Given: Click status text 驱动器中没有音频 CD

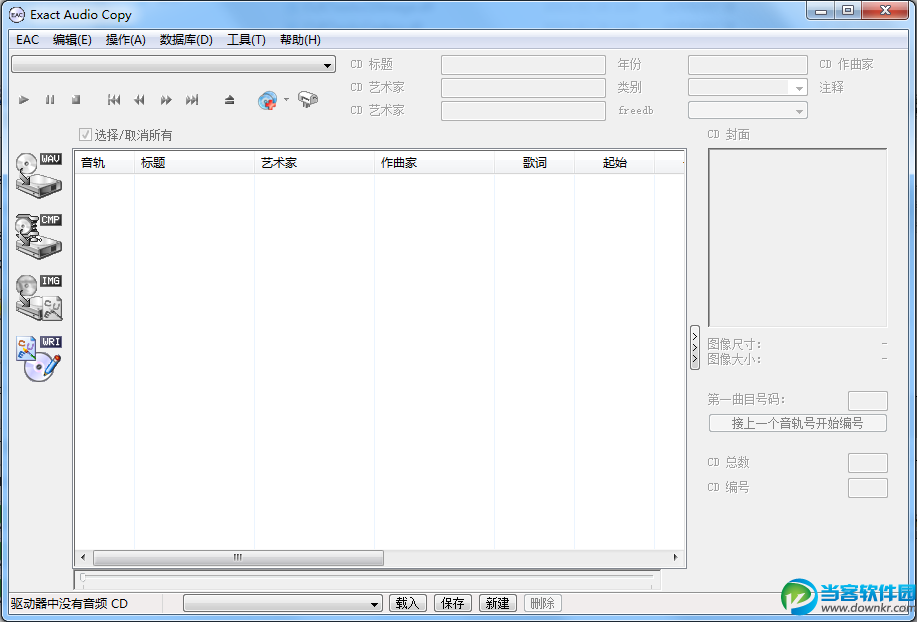Looking at the screenshot, I should (69, 603).
